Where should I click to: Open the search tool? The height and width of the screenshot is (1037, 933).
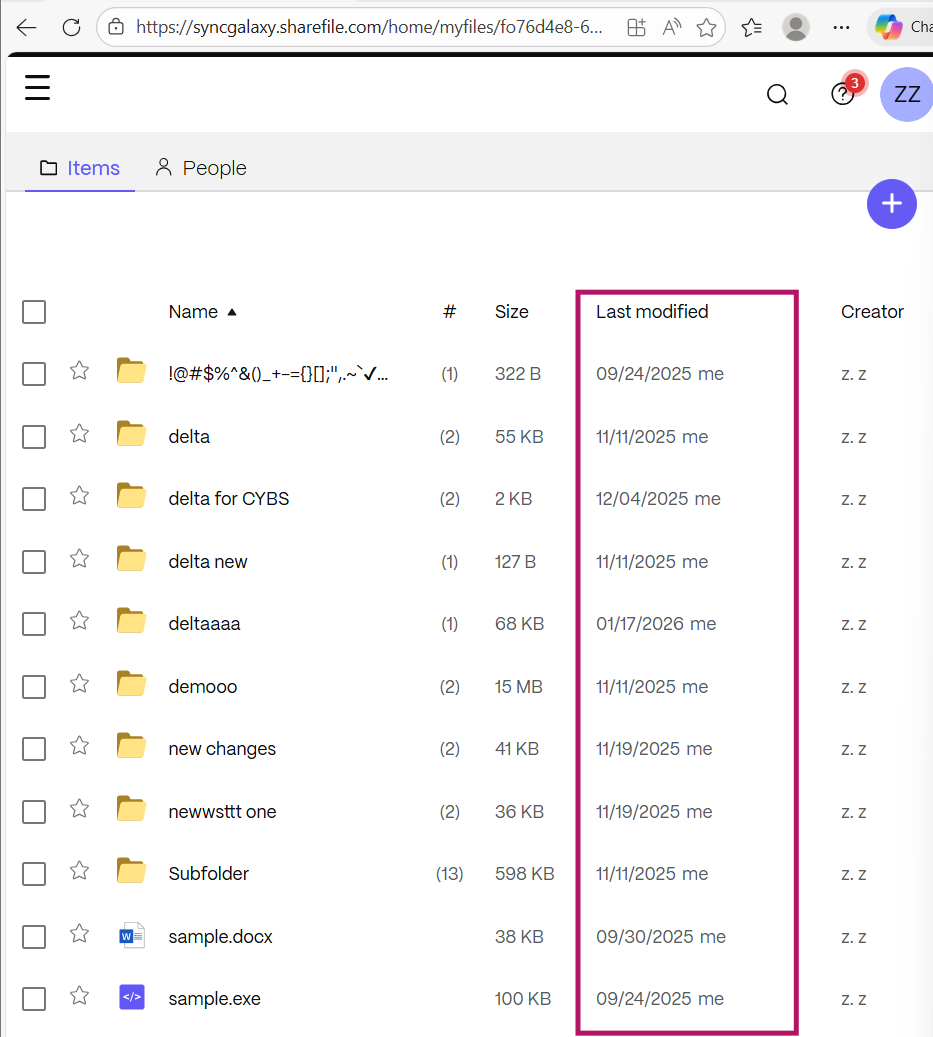777,94
